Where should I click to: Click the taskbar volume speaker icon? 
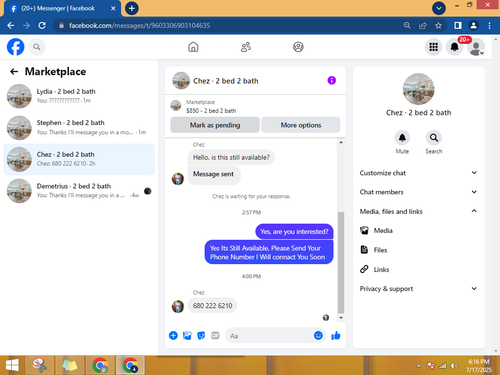coord(454,366)
